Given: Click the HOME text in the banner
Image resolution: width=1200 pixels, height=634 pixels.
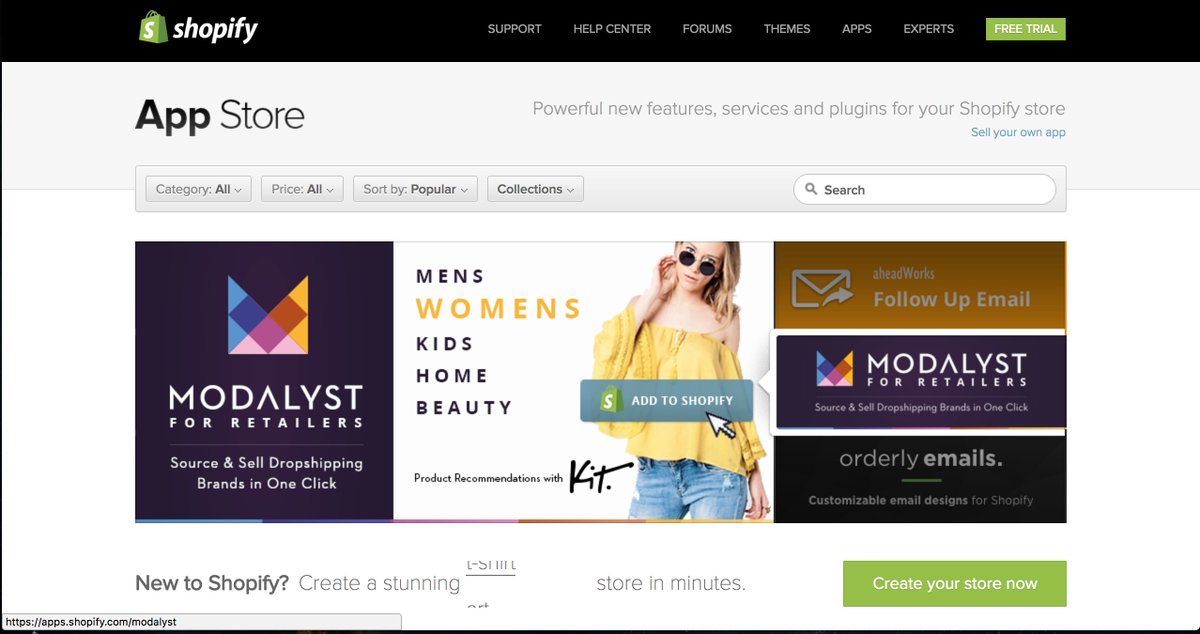Looking at the screenshot, I should (x=452, y=376).
